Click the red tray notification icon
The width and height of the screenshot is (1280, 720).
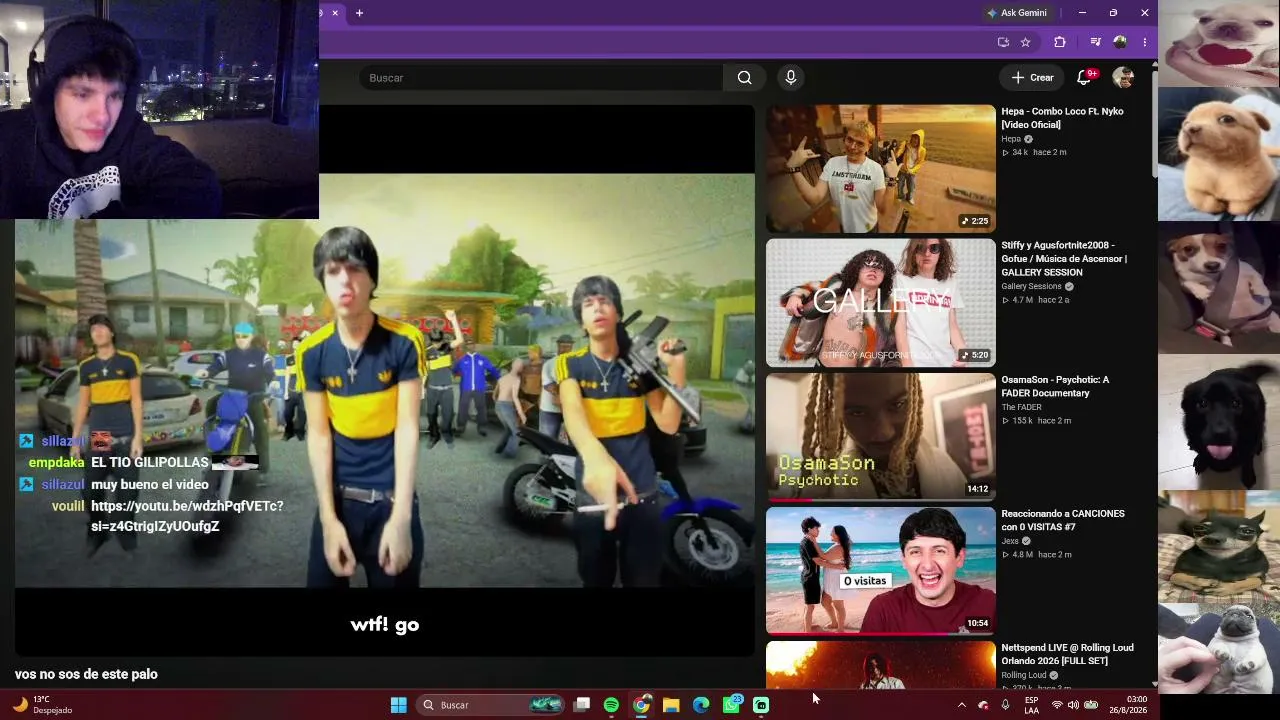[983, 705]
